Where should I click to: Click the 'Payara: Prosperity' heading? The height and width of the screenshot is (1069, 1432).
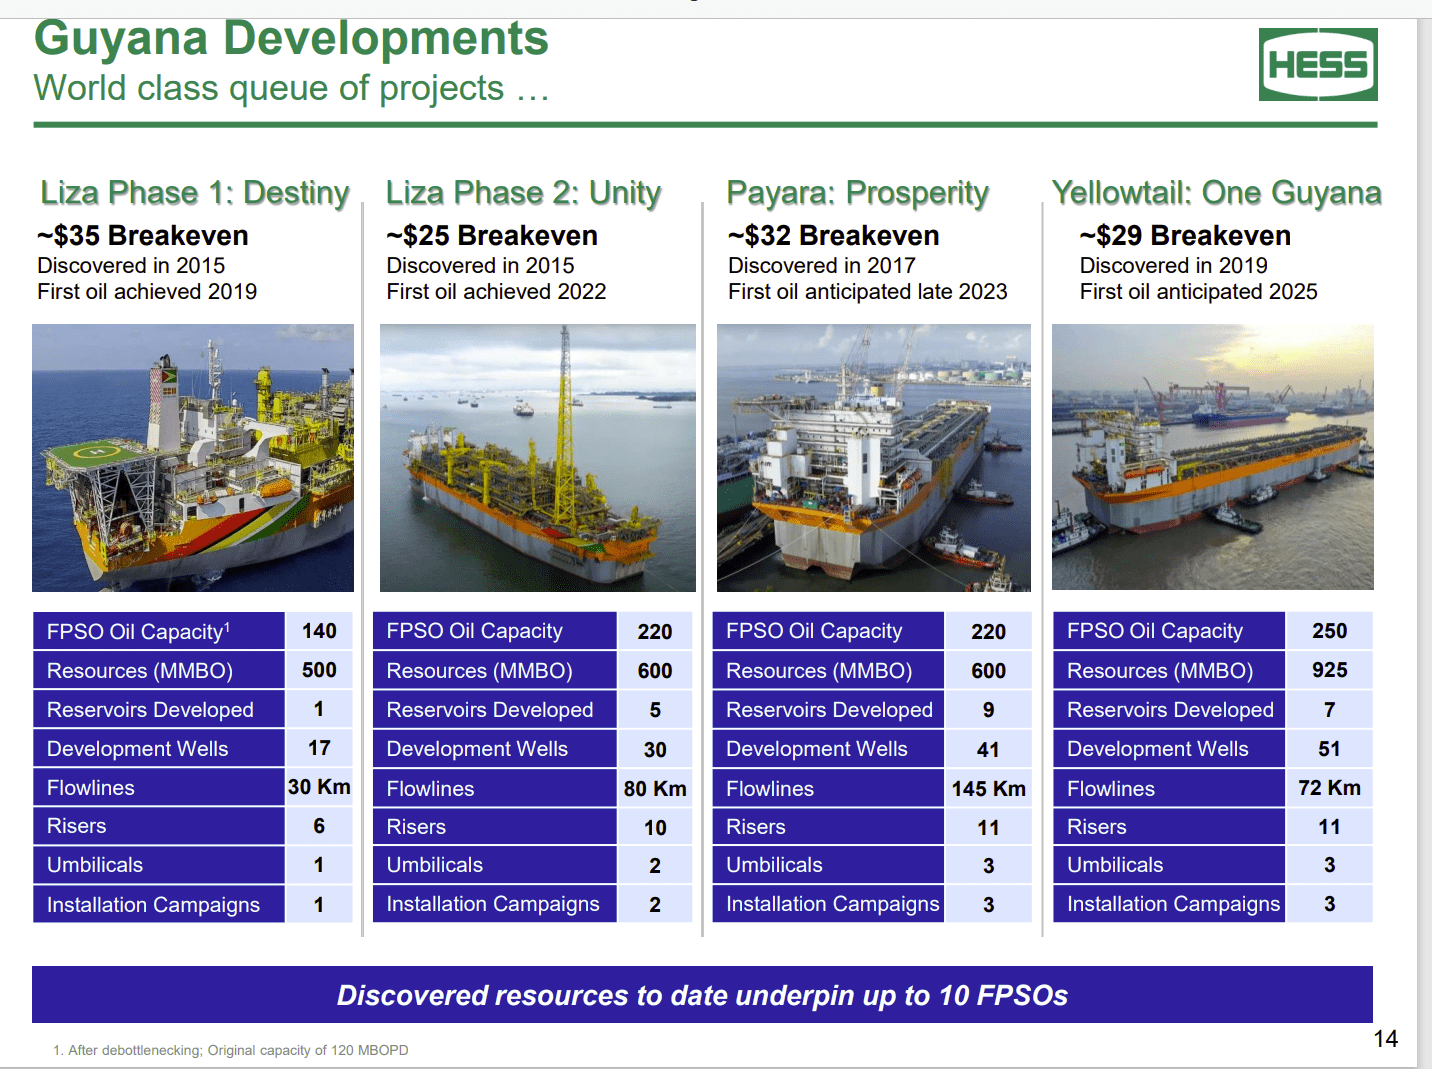pos(858,192)
